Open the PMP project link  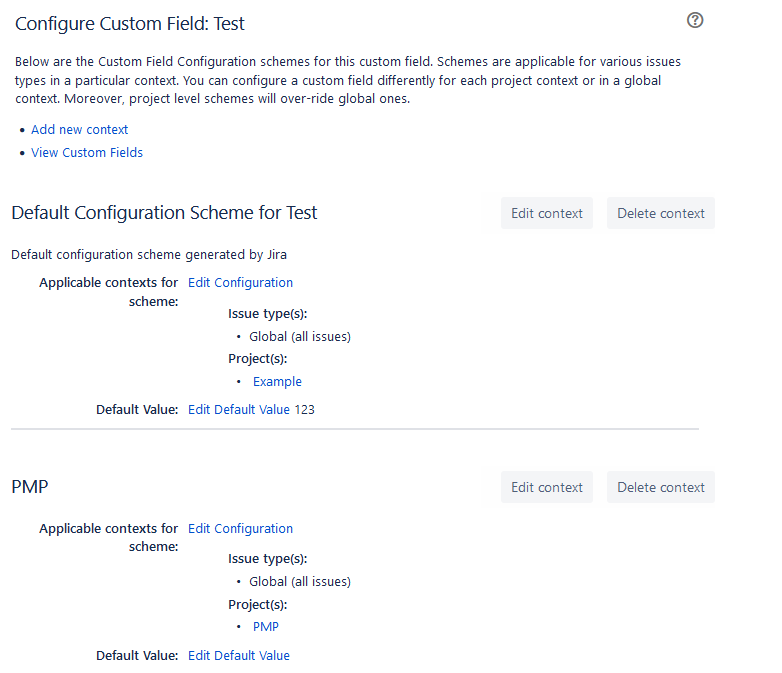pyautogui.click(x=266, y=627)
